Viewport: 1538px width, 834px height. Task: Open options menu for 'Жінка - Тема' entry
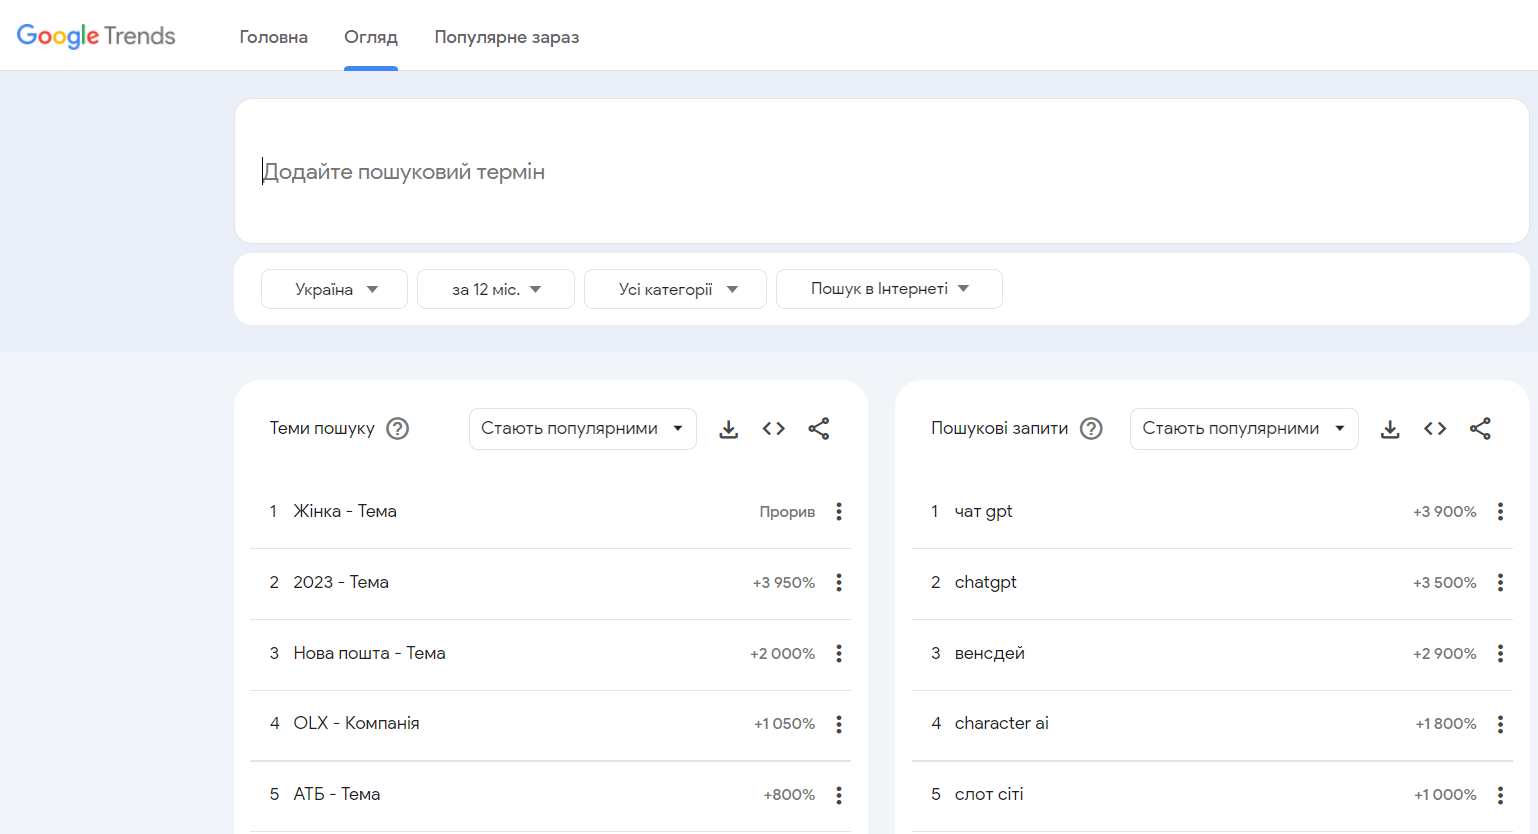point(839,511)
